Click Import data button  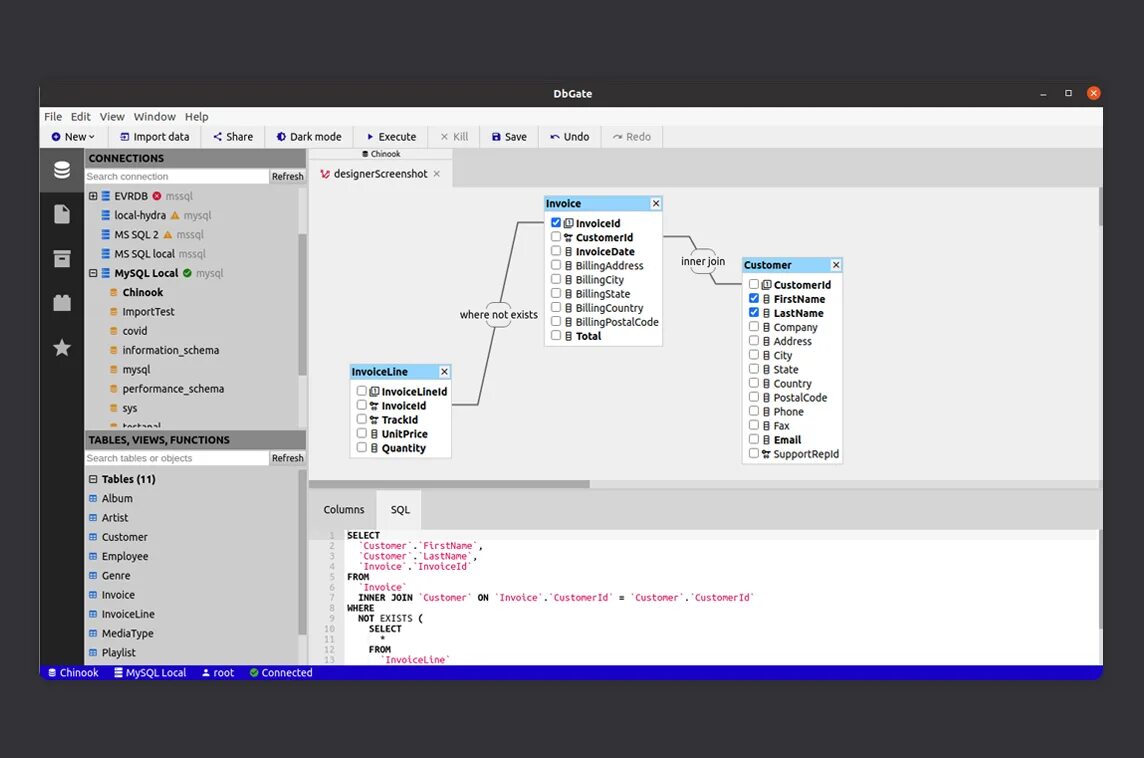point(154,136)
